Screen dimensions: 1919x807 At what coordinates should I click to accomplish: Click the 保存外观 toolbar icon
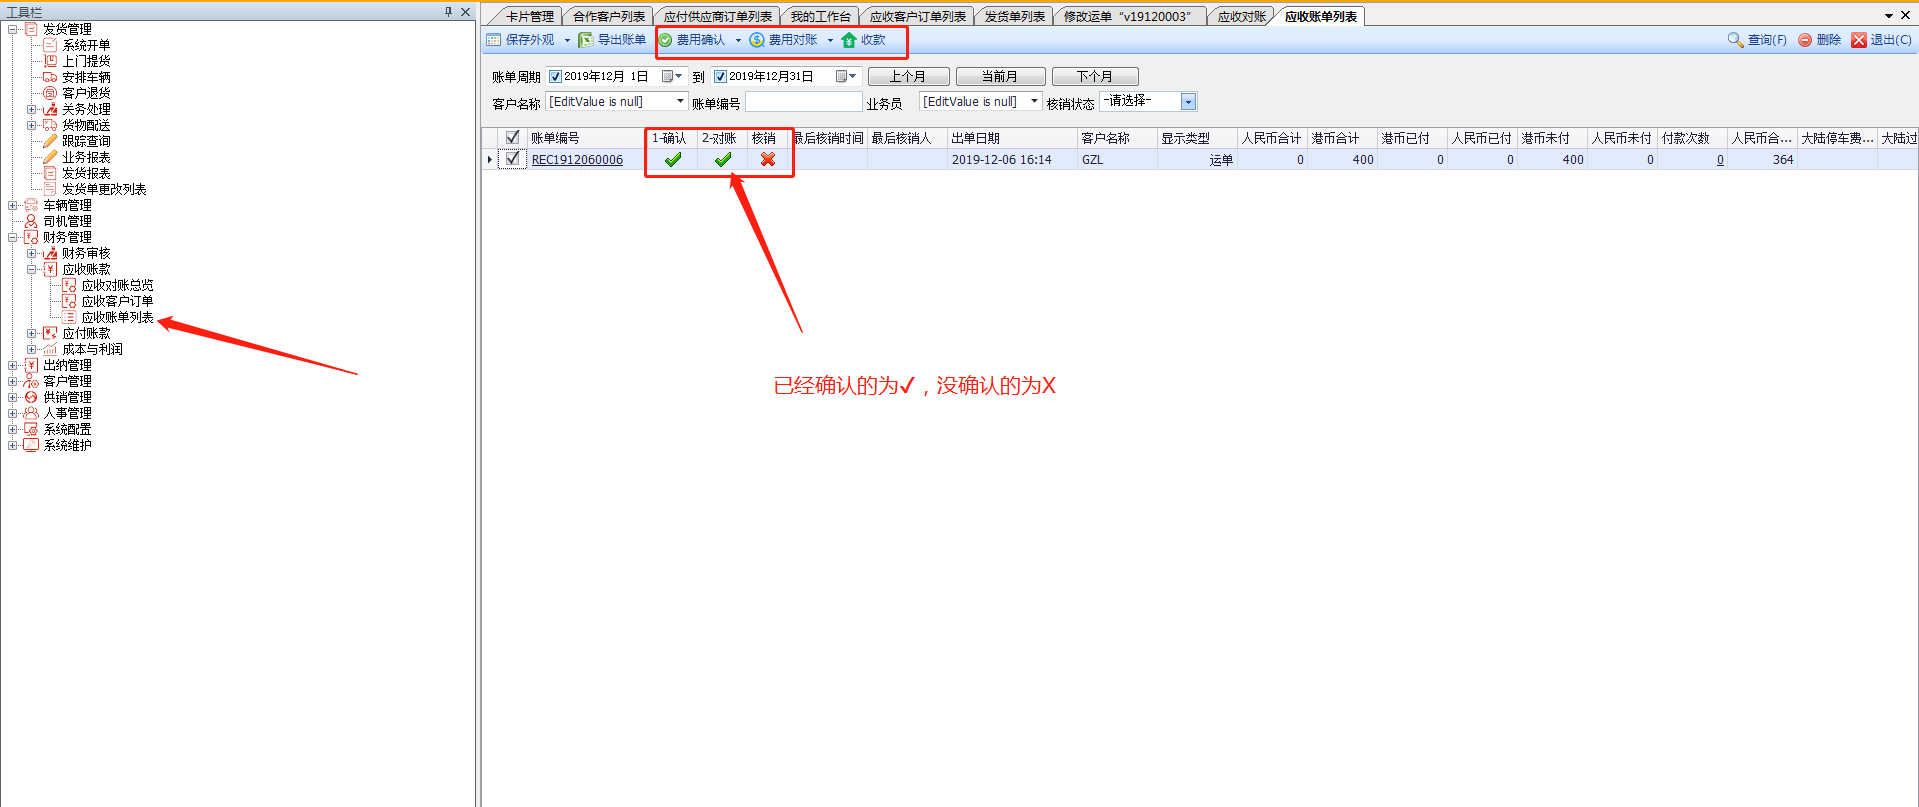pos(493,40)
